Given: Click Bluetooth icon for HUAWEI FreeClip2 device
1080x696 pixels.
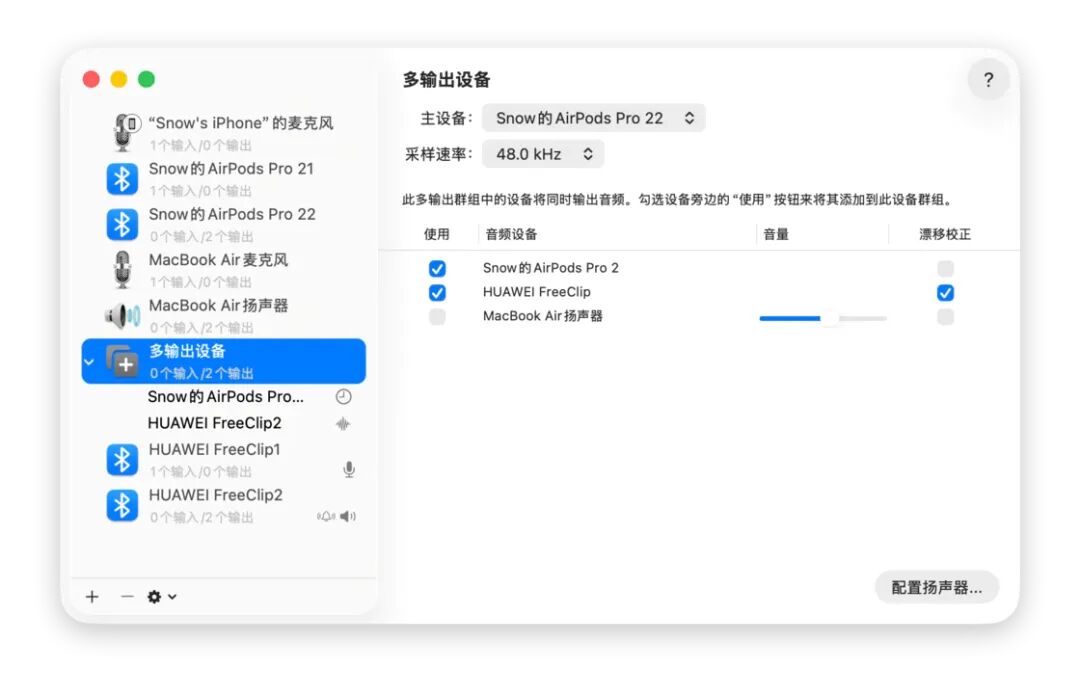Looking at the screenshot, I should point(122,505).
